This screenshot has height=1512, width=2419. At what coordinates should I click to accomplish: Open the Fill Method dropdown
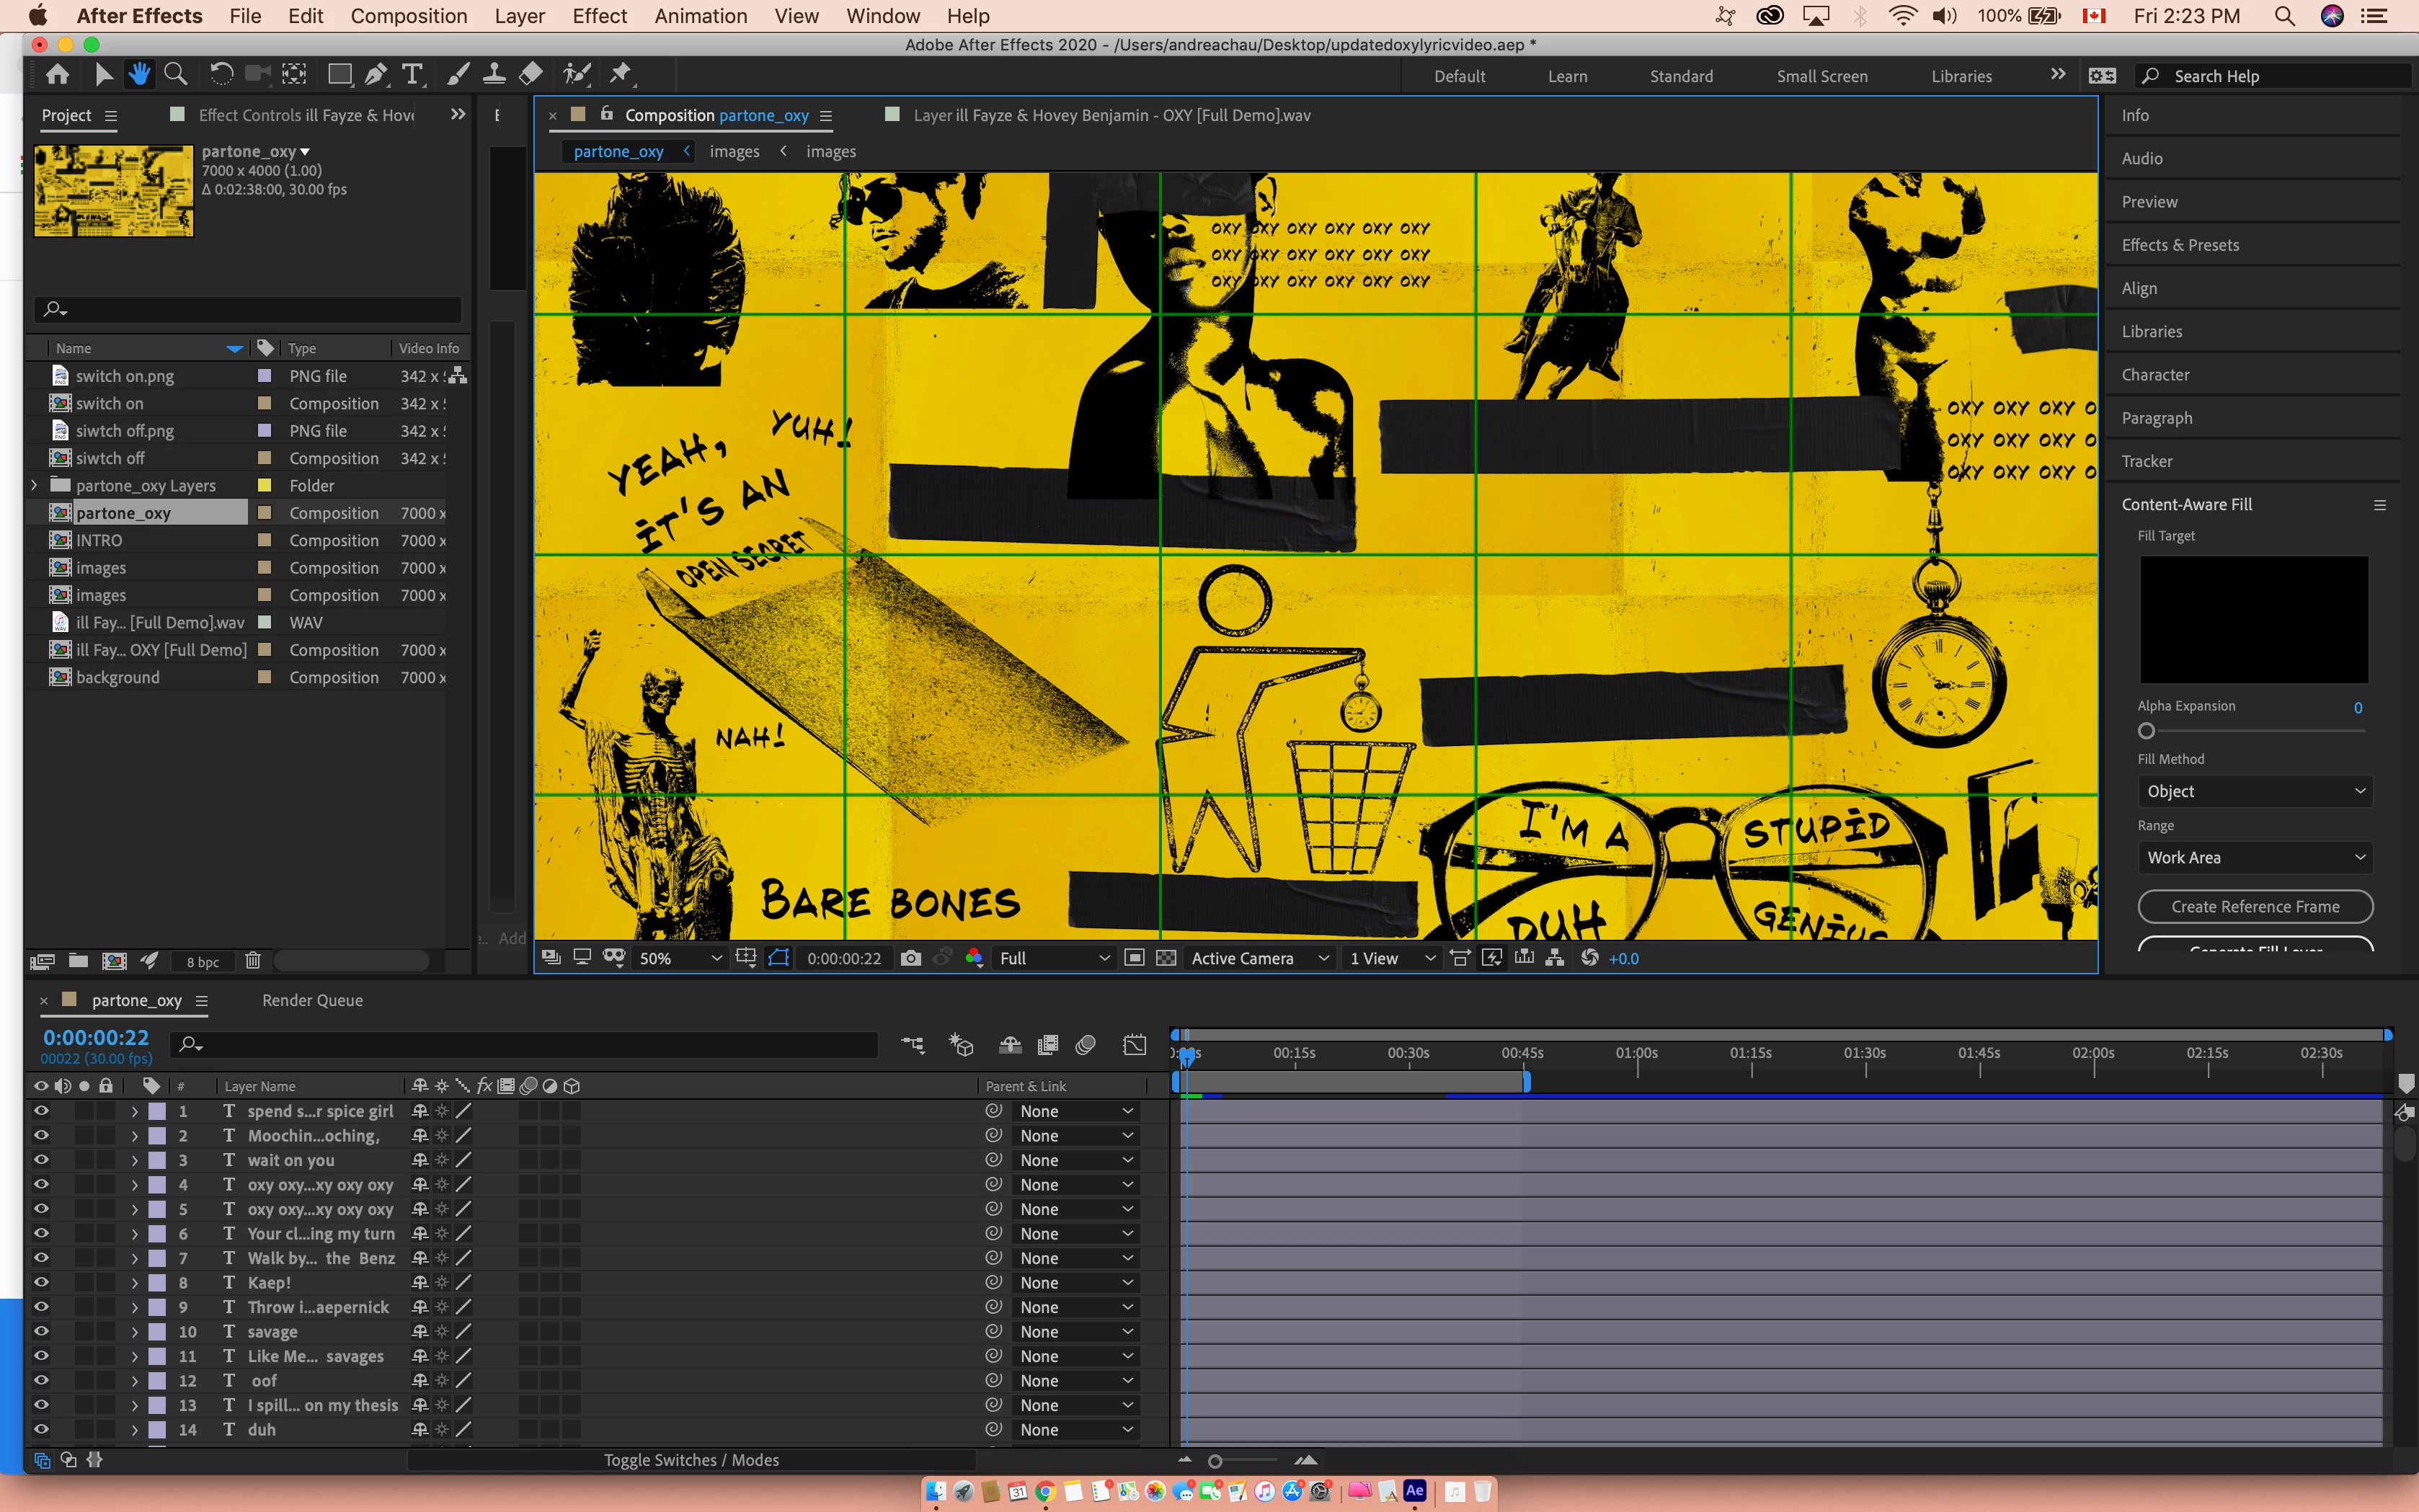pos(2254,791)
